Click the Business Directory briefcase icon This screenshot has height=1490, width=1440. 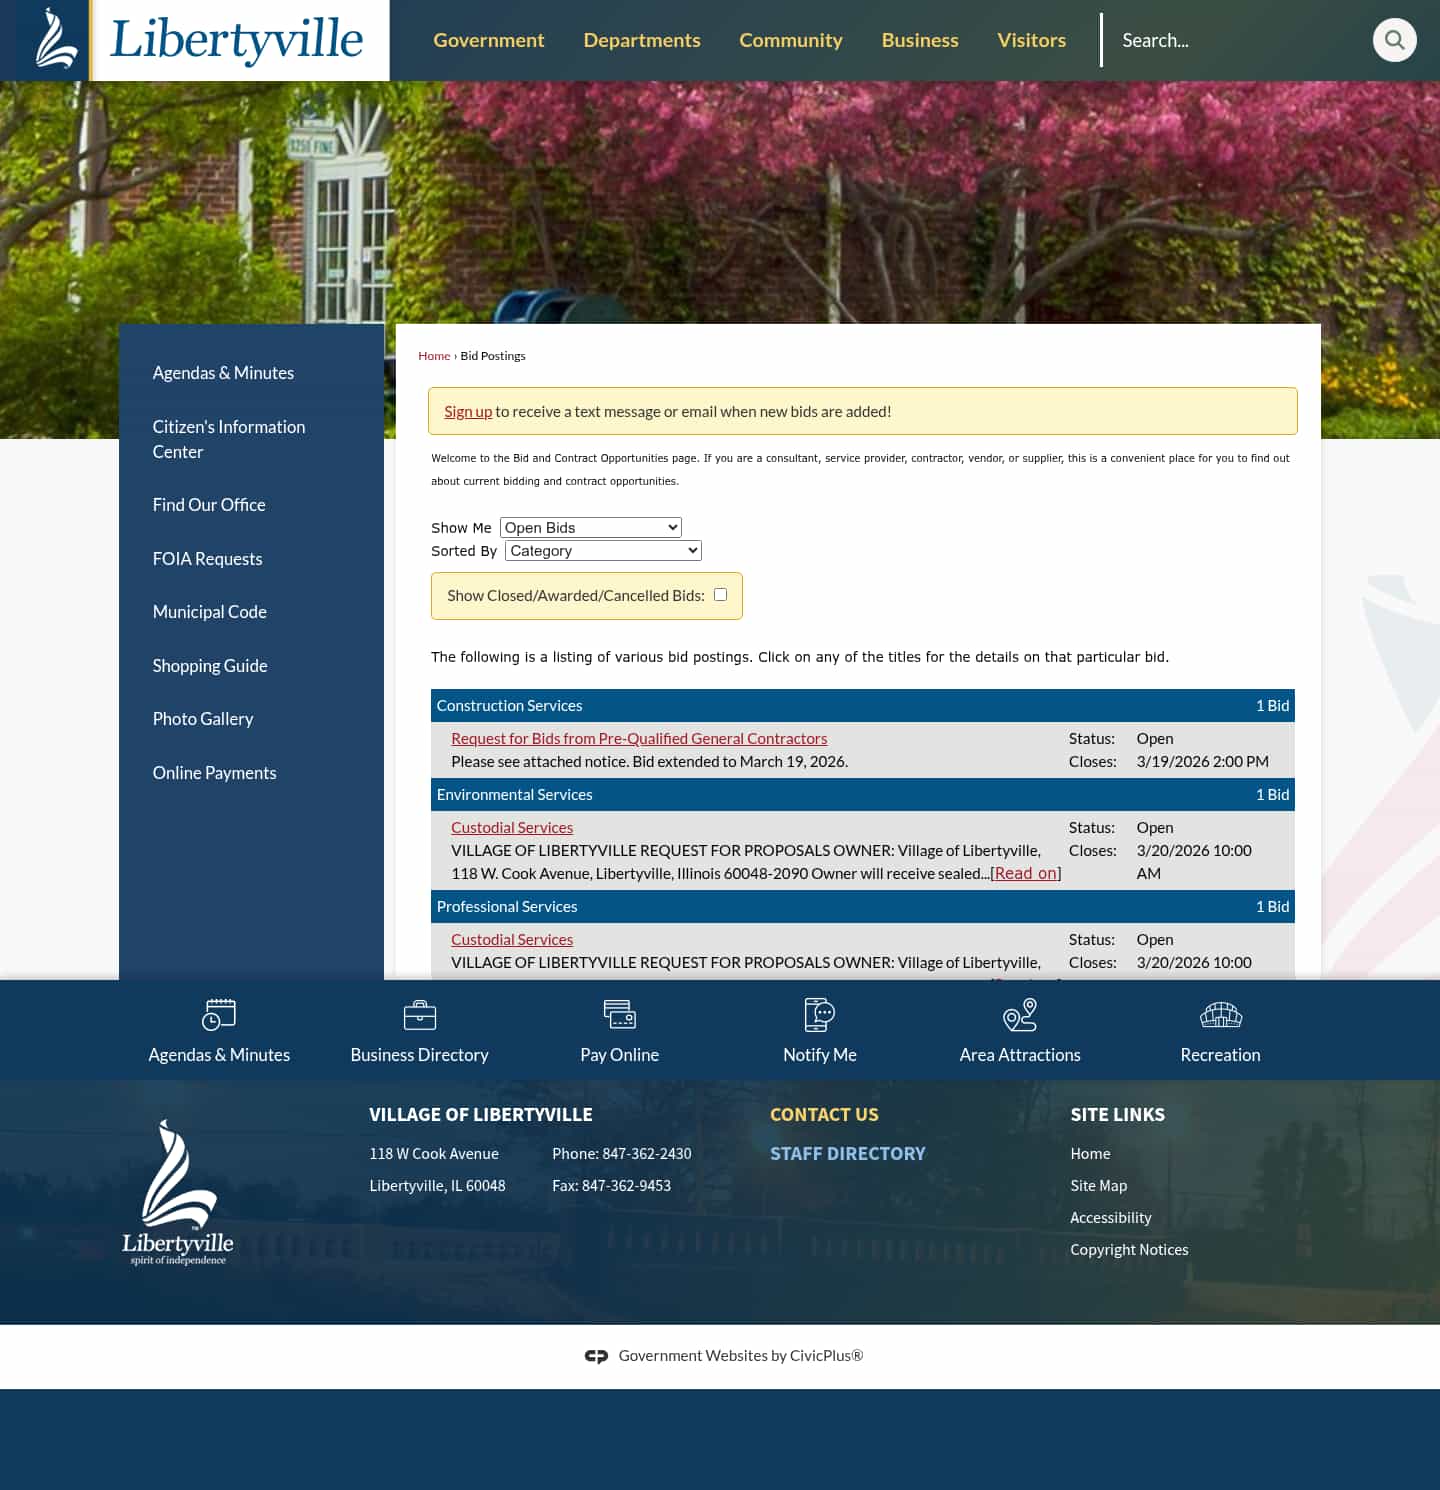click(x=419, y=1014)
